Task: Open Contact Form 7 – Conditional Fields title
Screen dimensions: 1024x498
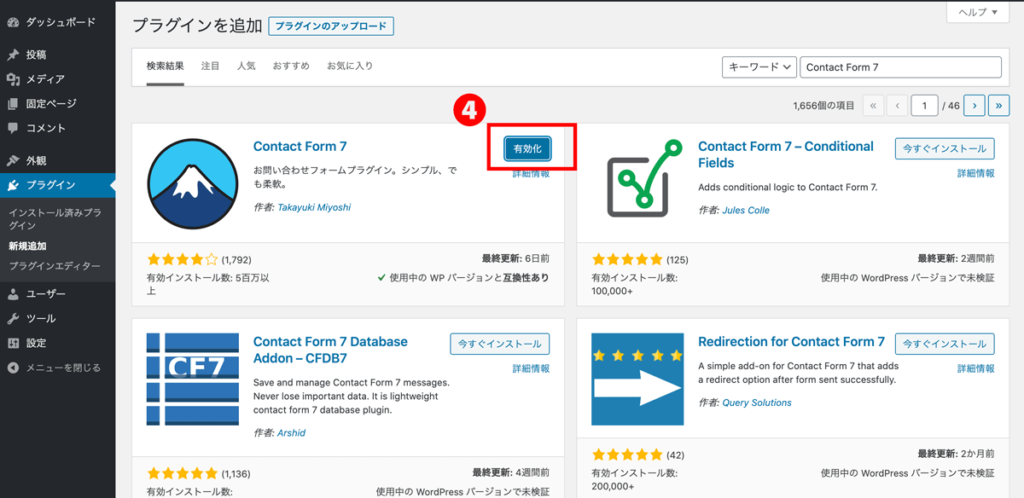Action: point(786,155)
